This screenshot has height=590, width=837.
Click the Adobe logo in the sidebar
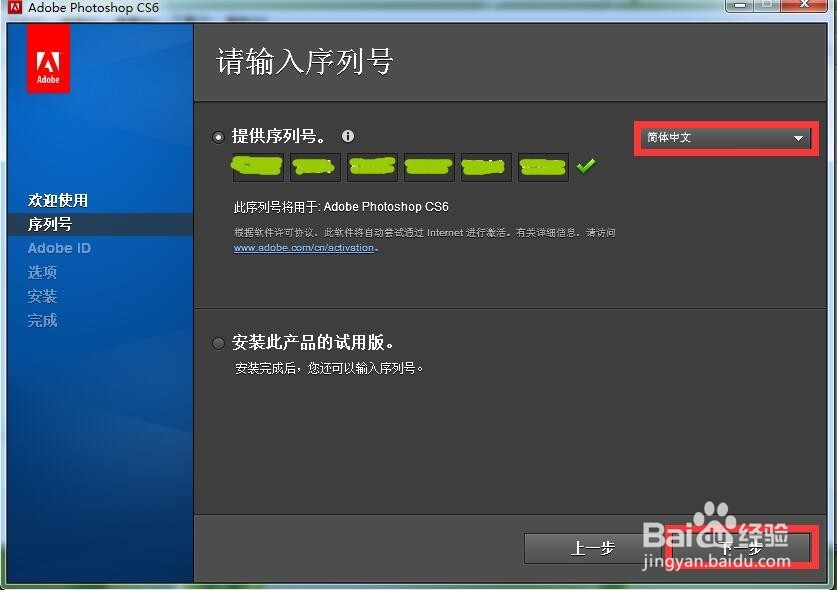coord(47,58)
